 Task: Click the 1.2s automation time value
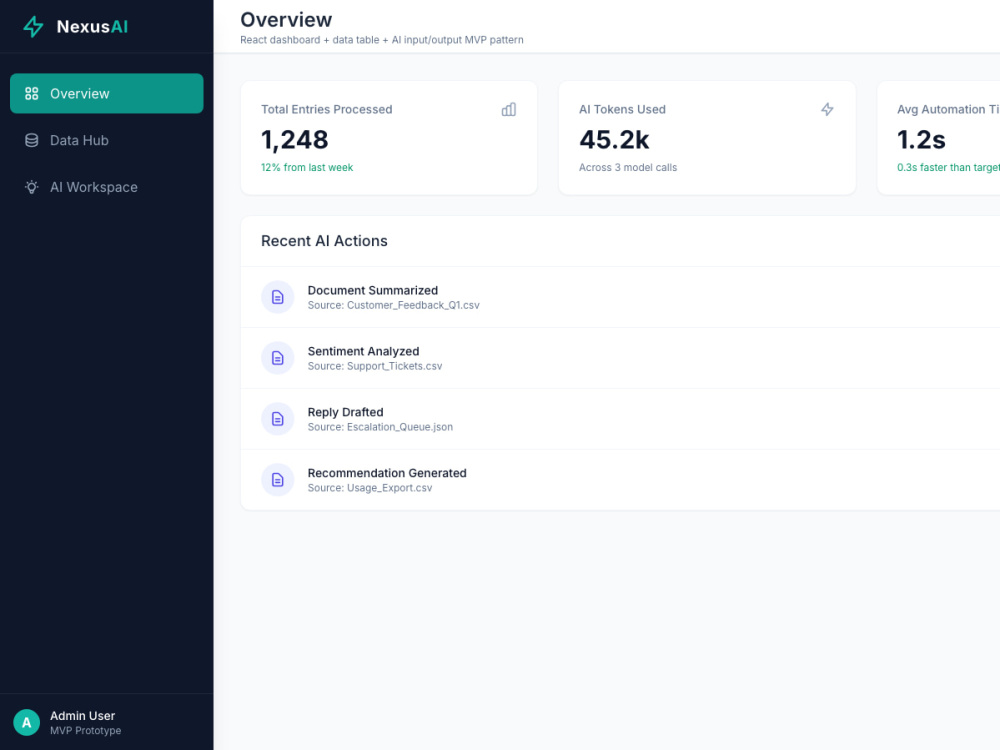[922, 140]
